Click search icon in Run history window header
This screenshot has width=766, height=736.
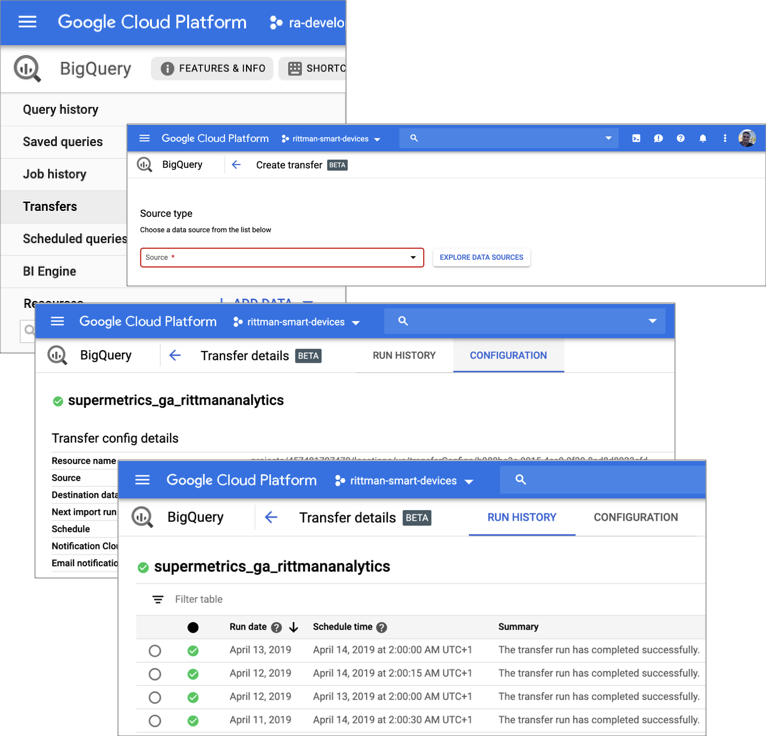pos(521,480)
